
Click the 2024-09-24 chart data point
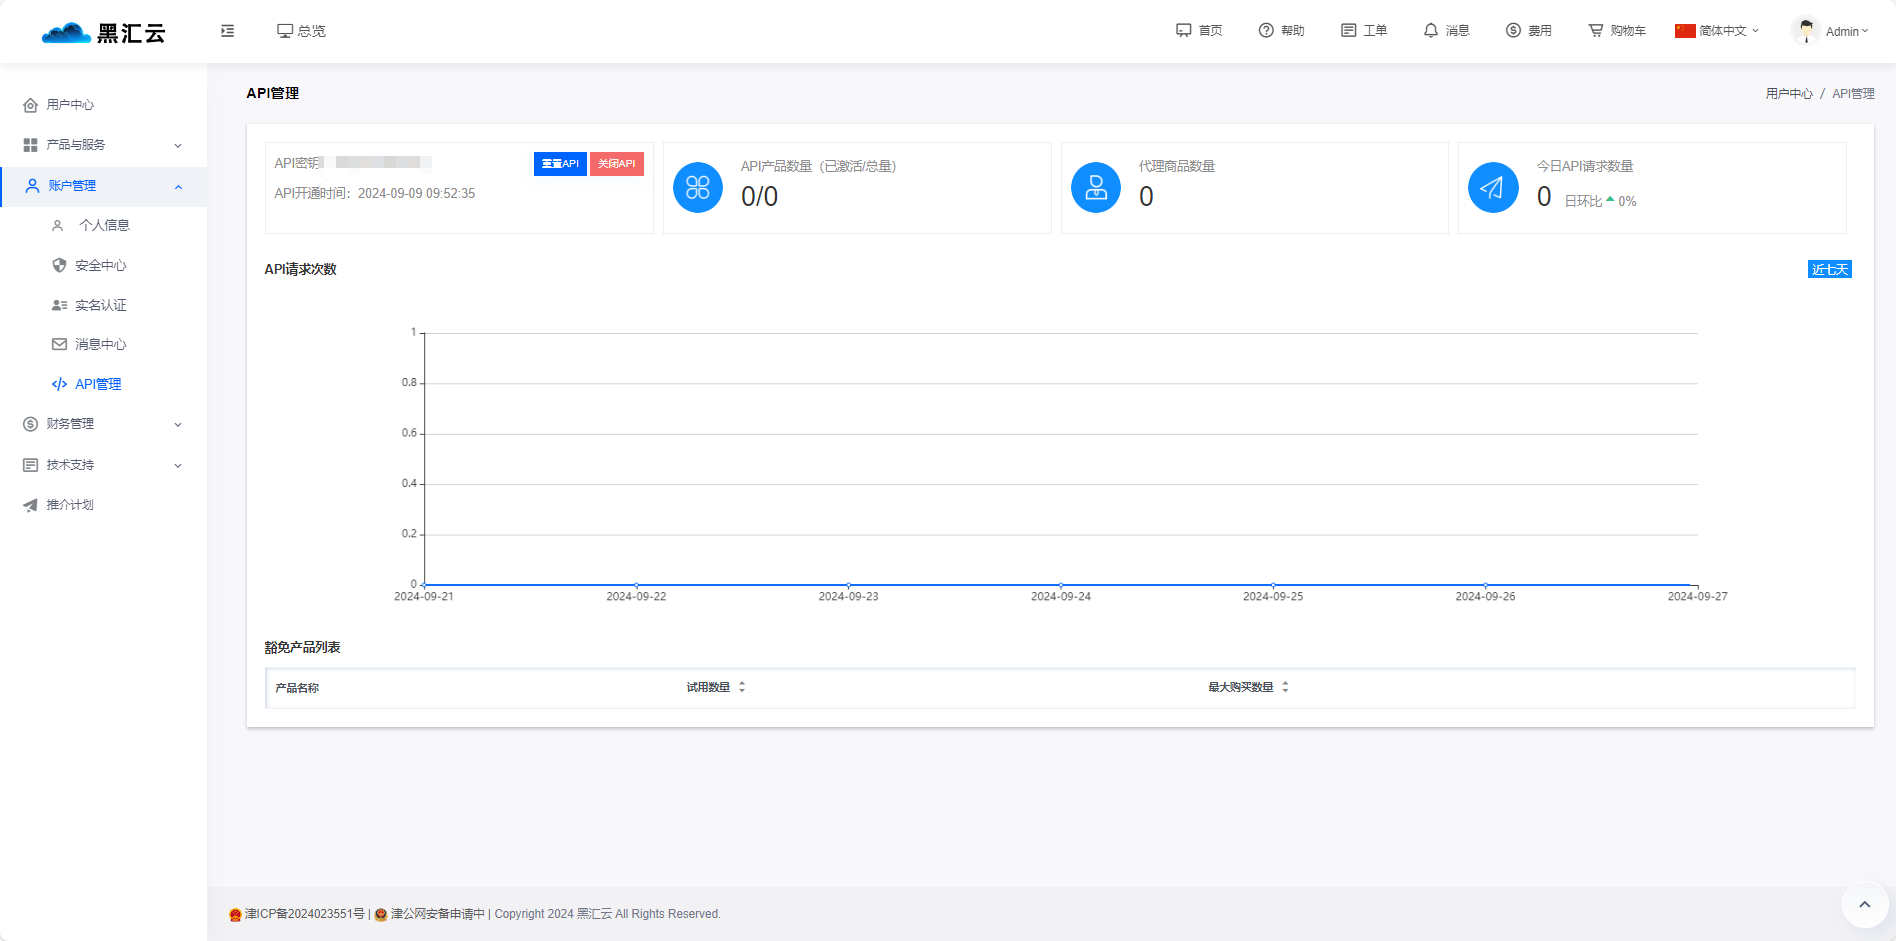[1061, 585]
